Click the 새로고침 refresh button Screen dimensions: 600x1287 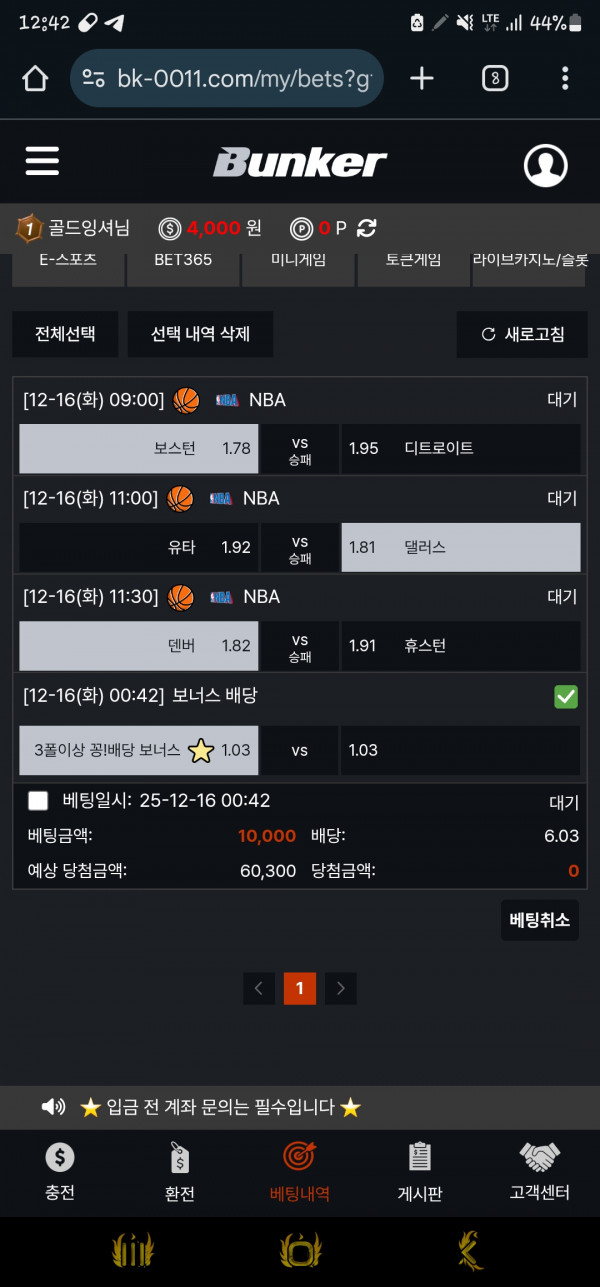pyautogui.click(x=522, y=334)
